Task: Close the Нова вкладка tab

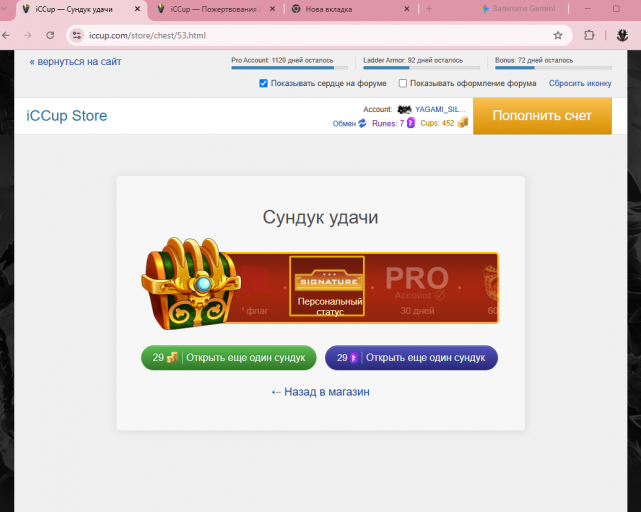Action: click(x=407, y=9)
